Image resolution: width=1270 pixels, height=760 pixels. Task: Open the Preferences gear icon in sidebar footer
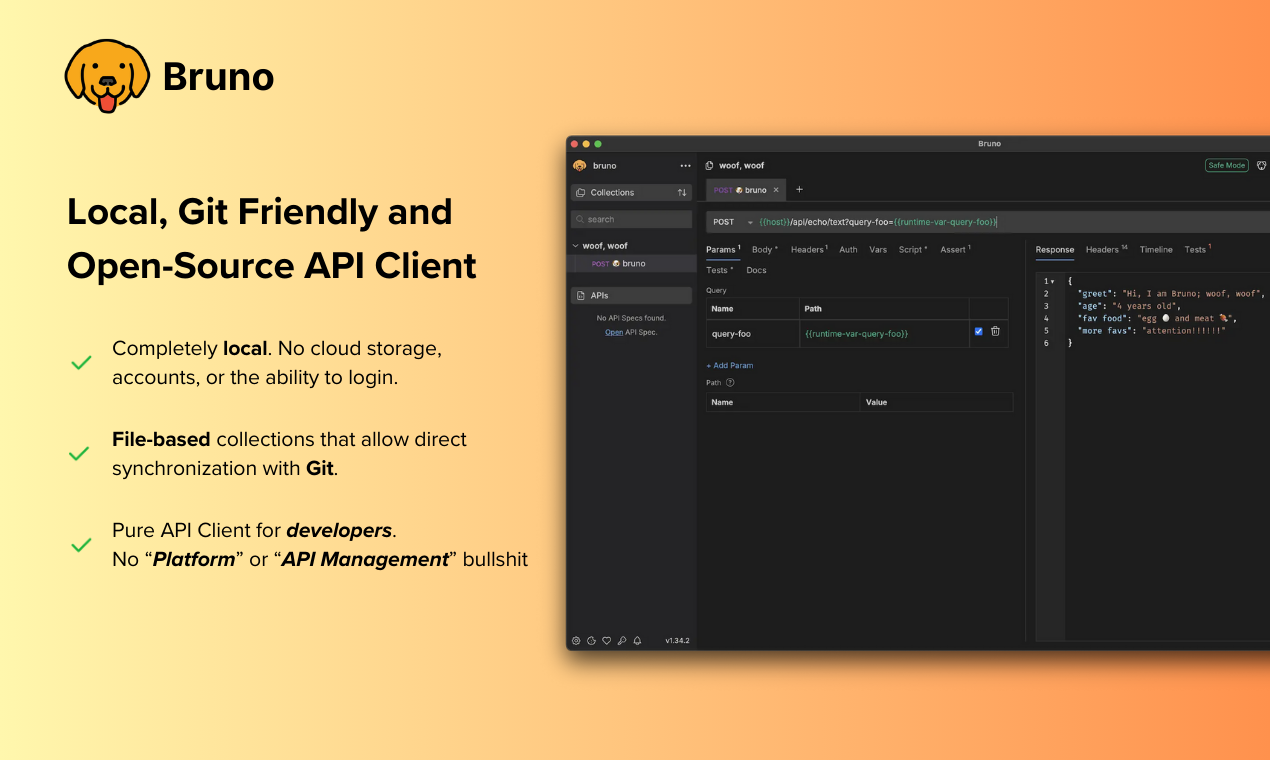click(x=576, y=641)
